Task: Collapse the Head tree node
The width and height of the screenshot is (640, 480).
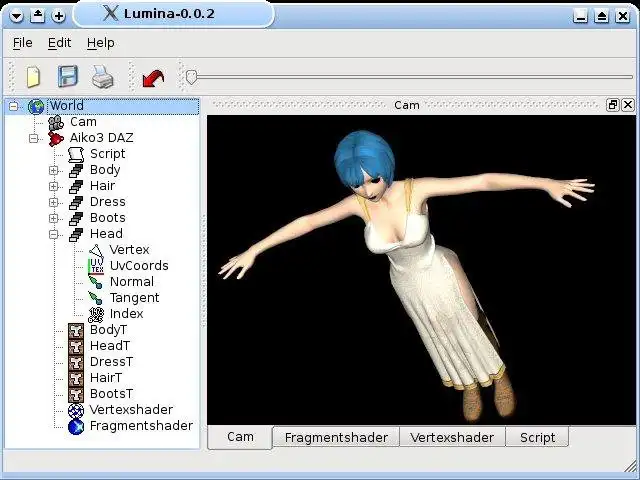Action: click(x=53, y=234)
